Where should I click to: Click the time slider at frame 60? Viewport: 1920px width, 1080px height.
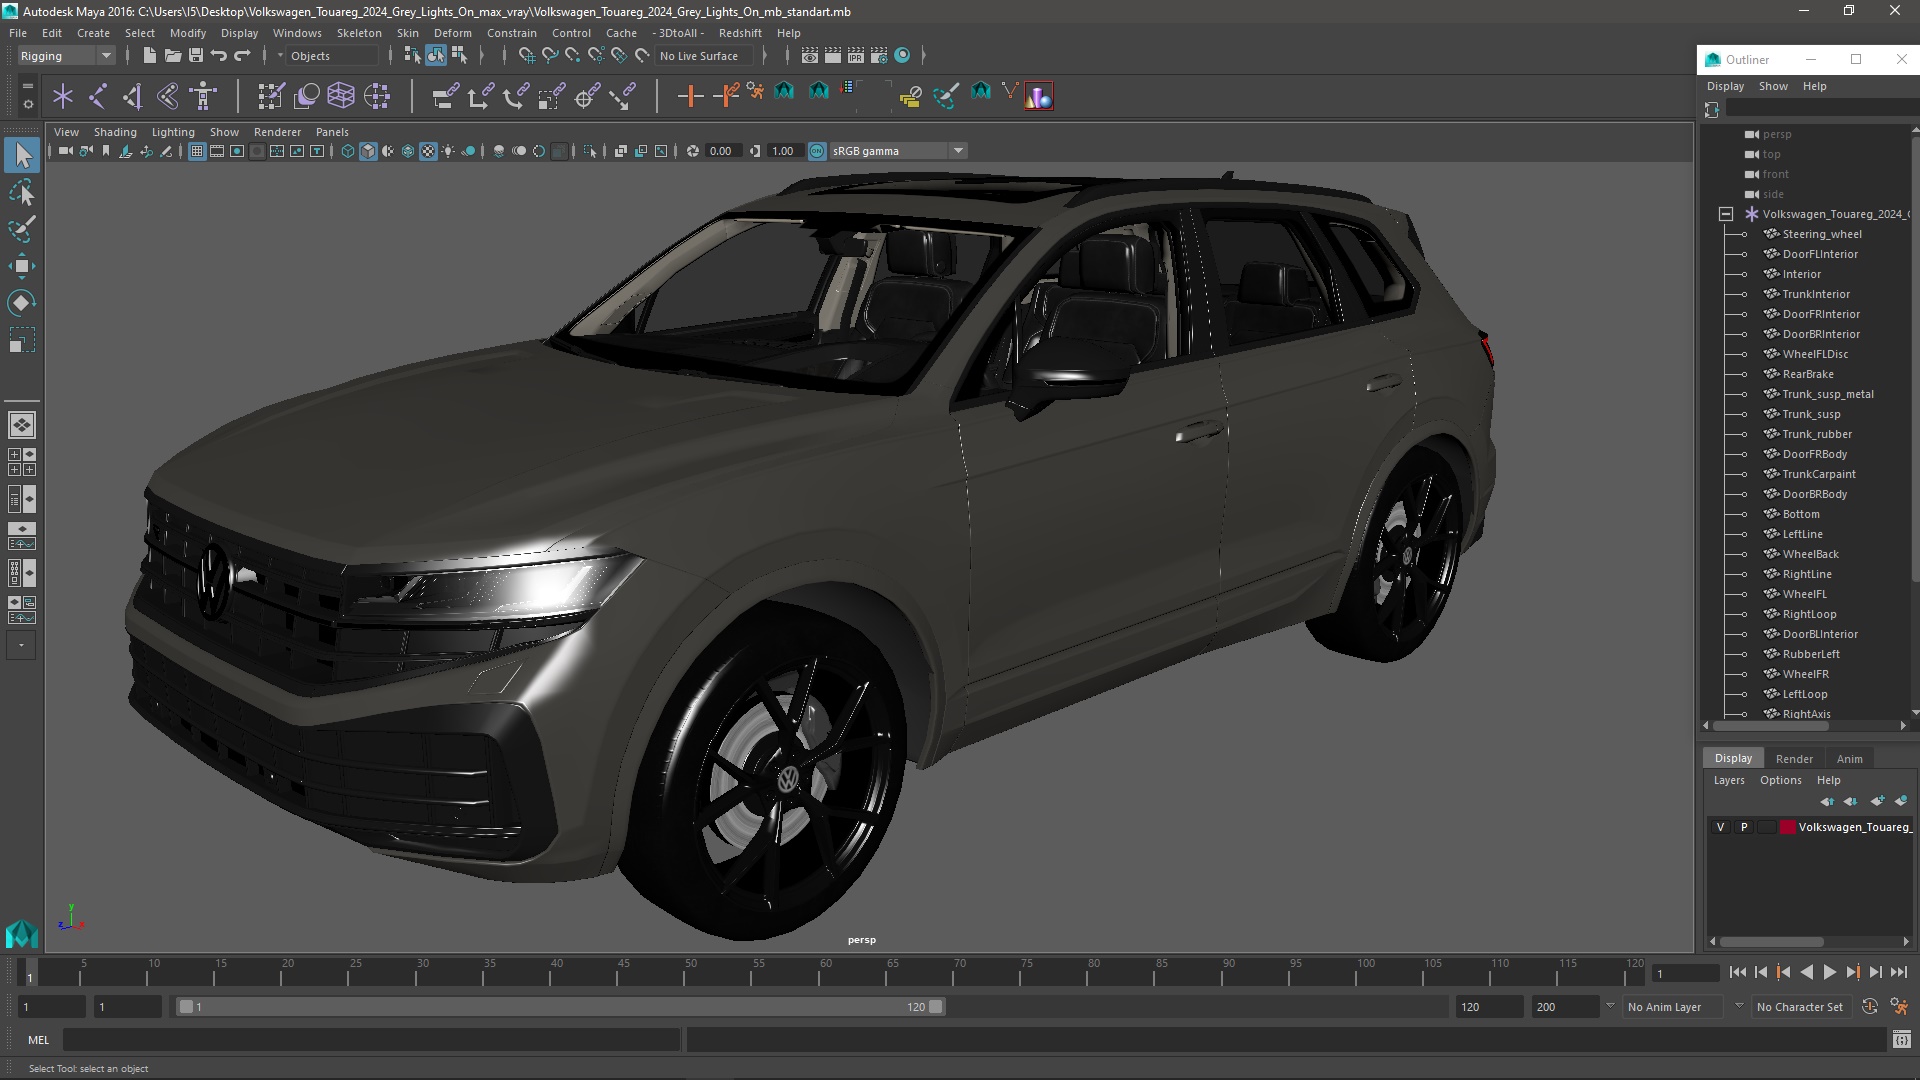pyautogui.click(x=826, y=973)
